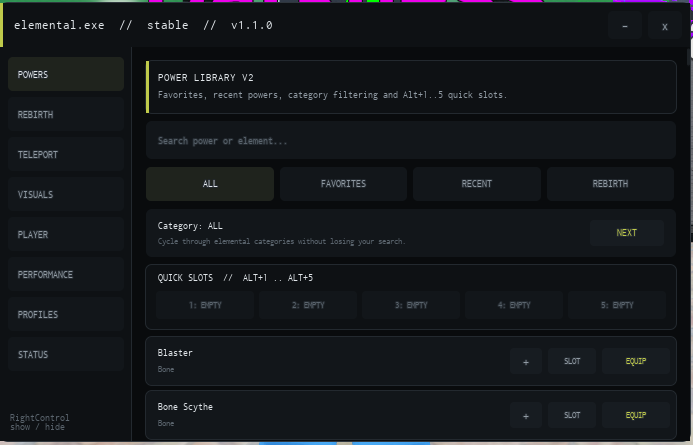The width and height of the screenshot is (693, 445).
Task: Assign Bone Scythe to a quick SLOT
Action: coord(572,415)
